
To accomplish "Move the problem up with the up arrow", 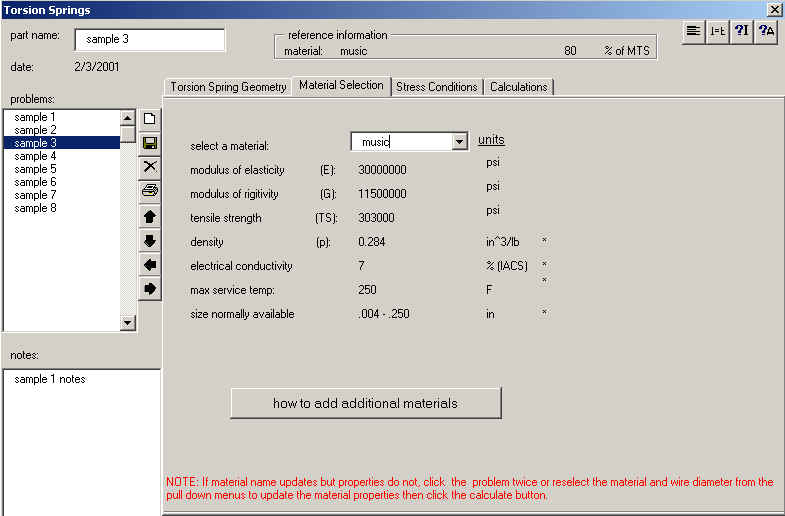I will coord(150,216).
